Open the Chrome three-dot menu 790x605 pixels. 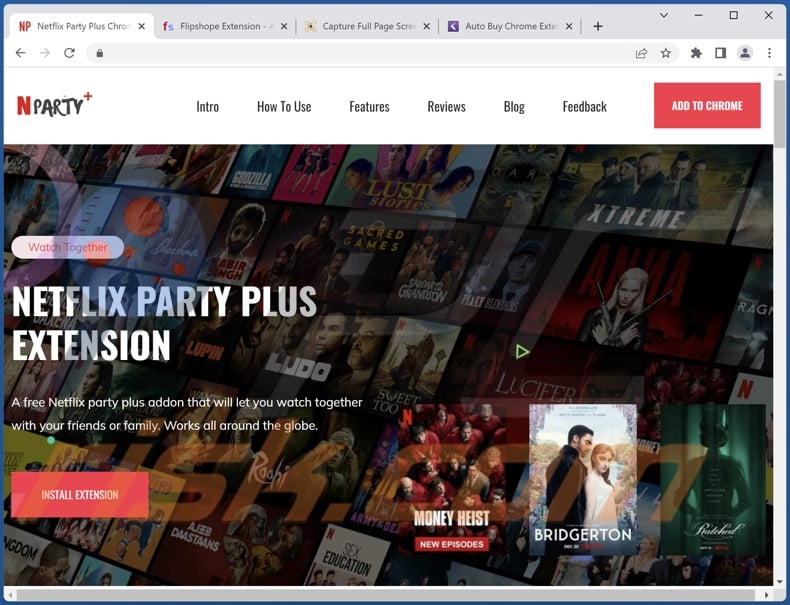pos(769,53)
